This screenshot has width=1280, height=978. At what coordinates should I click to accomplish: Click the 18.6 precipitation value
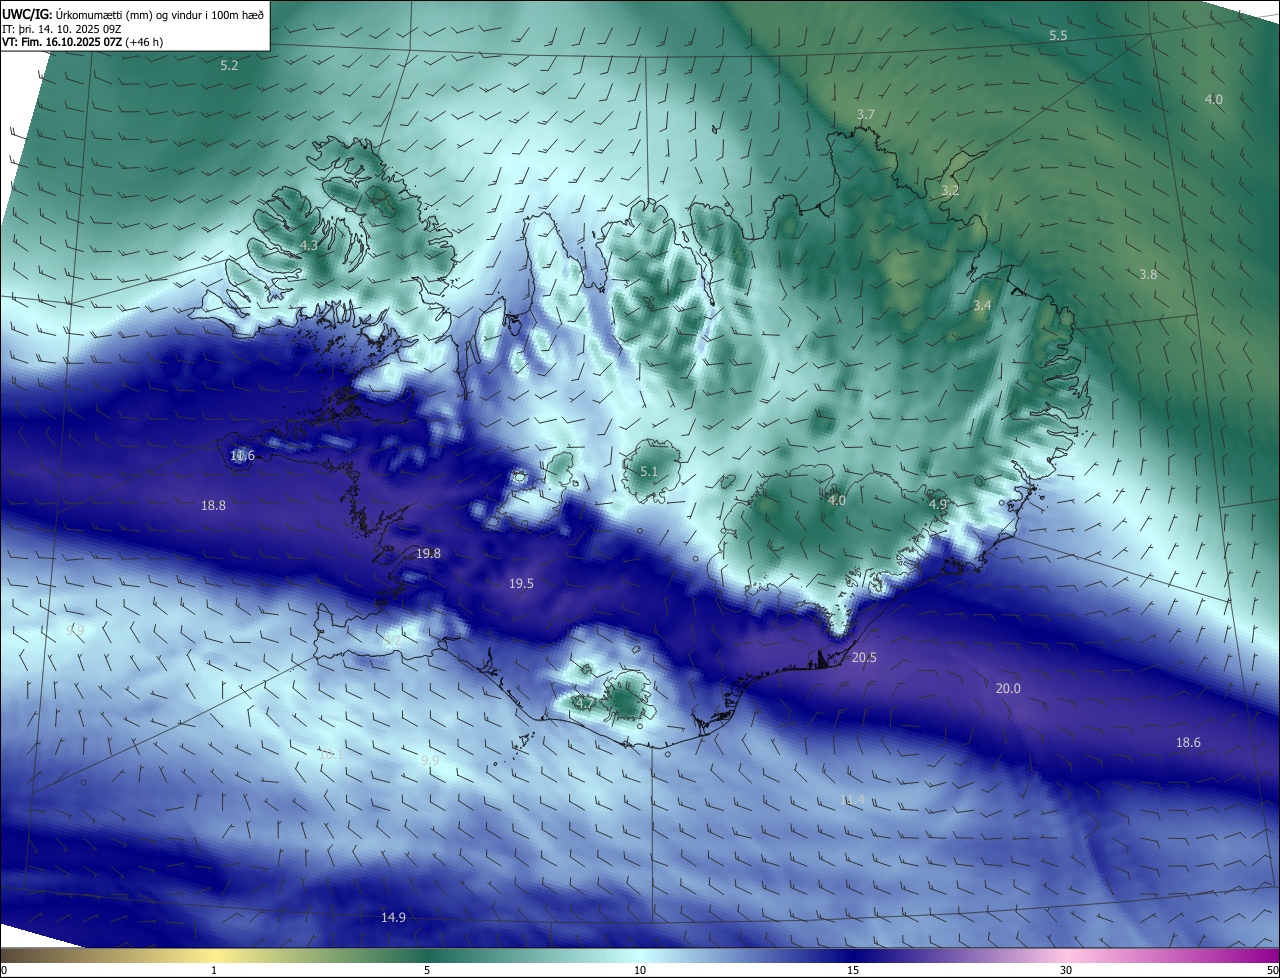click(x=1188, y=742)
